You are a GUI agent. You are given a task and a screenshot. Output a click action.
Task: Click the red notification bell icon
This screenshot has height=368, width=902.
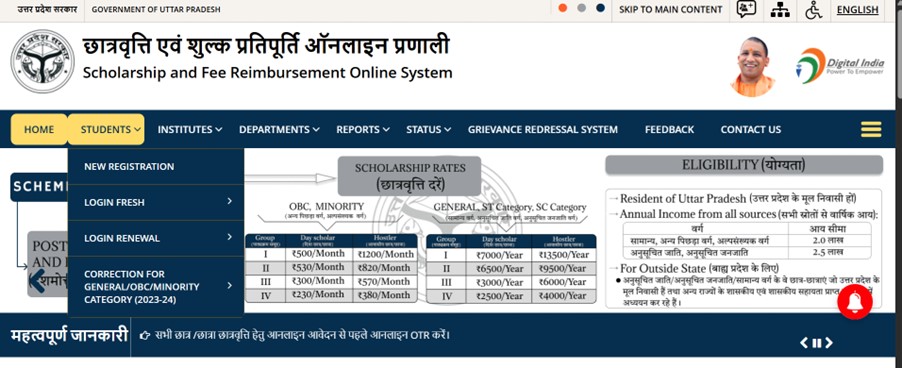855,302
